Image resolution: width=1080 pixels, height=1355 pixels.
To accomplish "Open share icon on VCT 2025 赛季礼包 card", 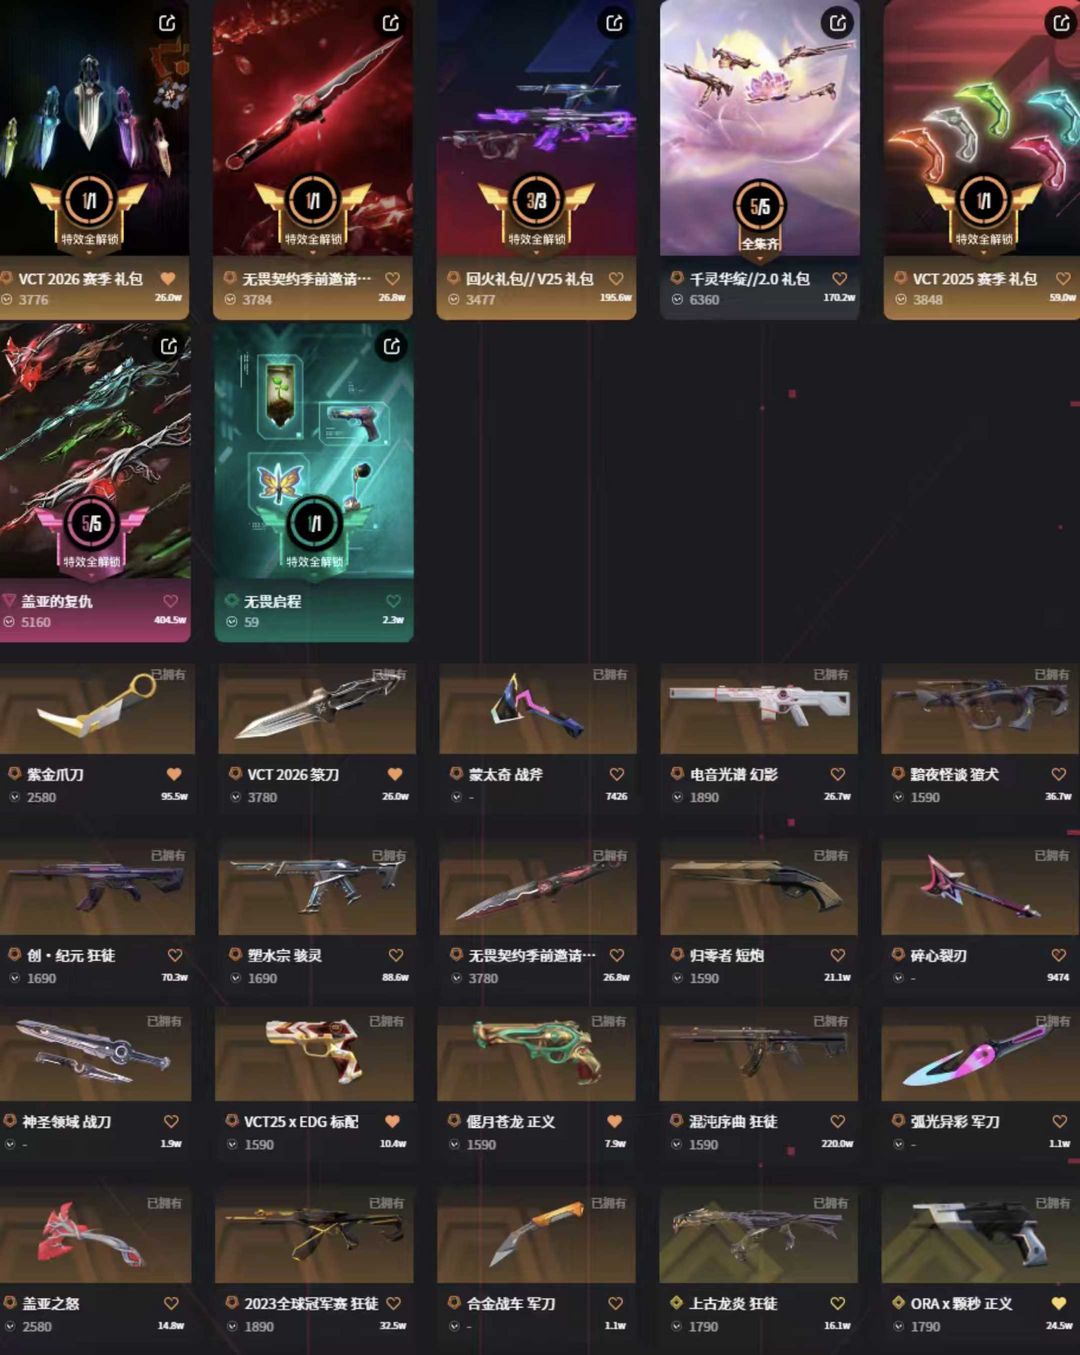I will [x=1061, y=22].
